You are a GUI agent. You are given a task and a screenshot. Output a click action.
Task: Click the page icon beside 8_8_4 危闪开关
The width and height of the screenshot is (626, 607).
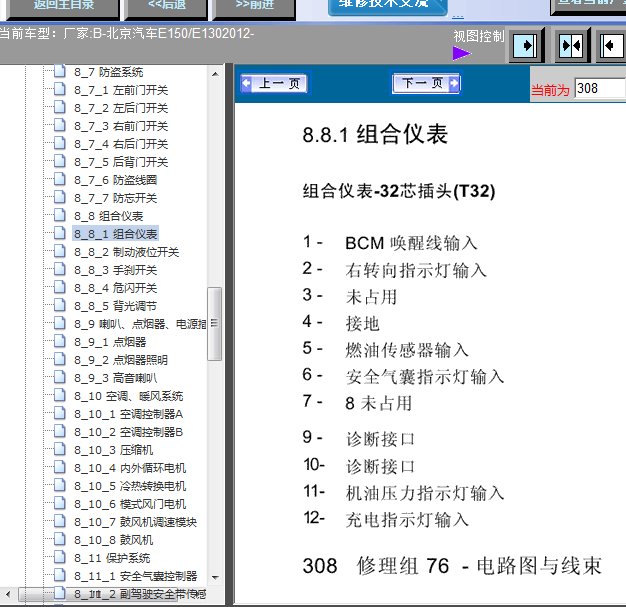tap(59, 287)
